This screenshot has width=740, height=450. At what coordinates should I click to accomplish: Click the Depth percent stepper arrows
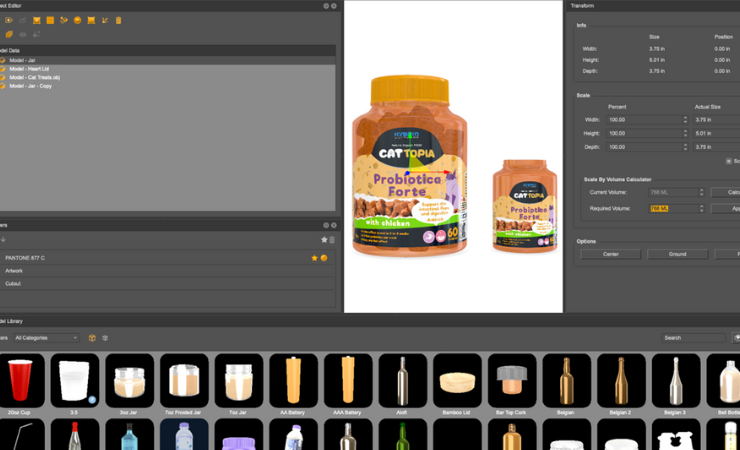(685, 147)
